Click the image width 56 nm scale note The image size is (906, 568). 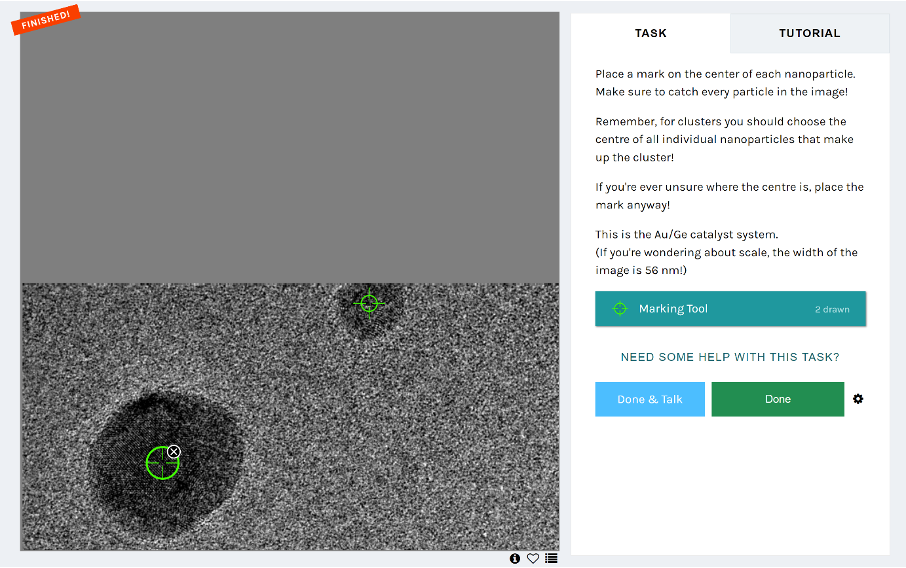click(725, 261)
